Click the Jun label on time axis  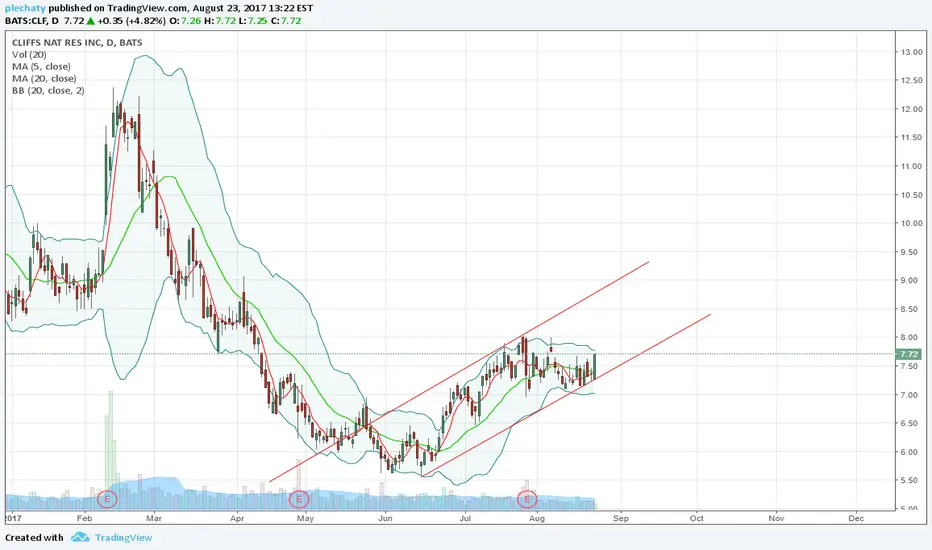pos(385,518)
